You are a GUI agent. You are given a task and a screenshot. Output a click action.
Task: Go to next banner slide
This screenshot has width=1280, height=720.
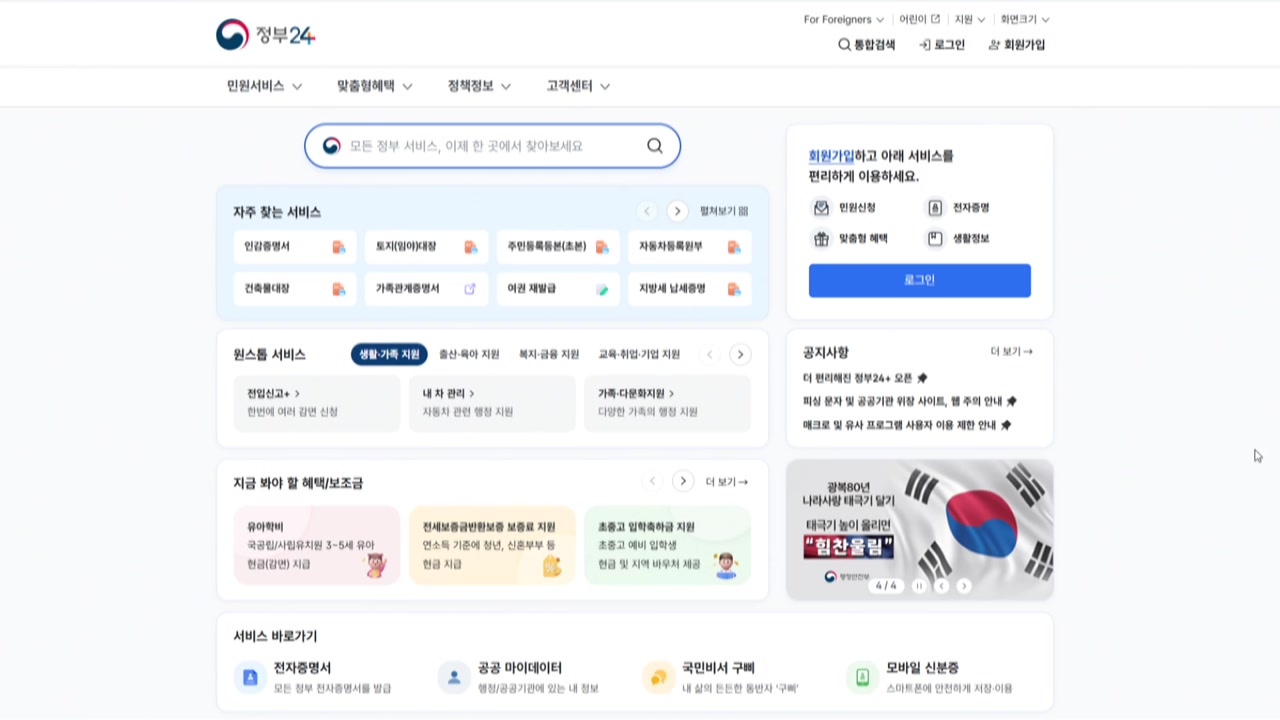pos(964,586)
